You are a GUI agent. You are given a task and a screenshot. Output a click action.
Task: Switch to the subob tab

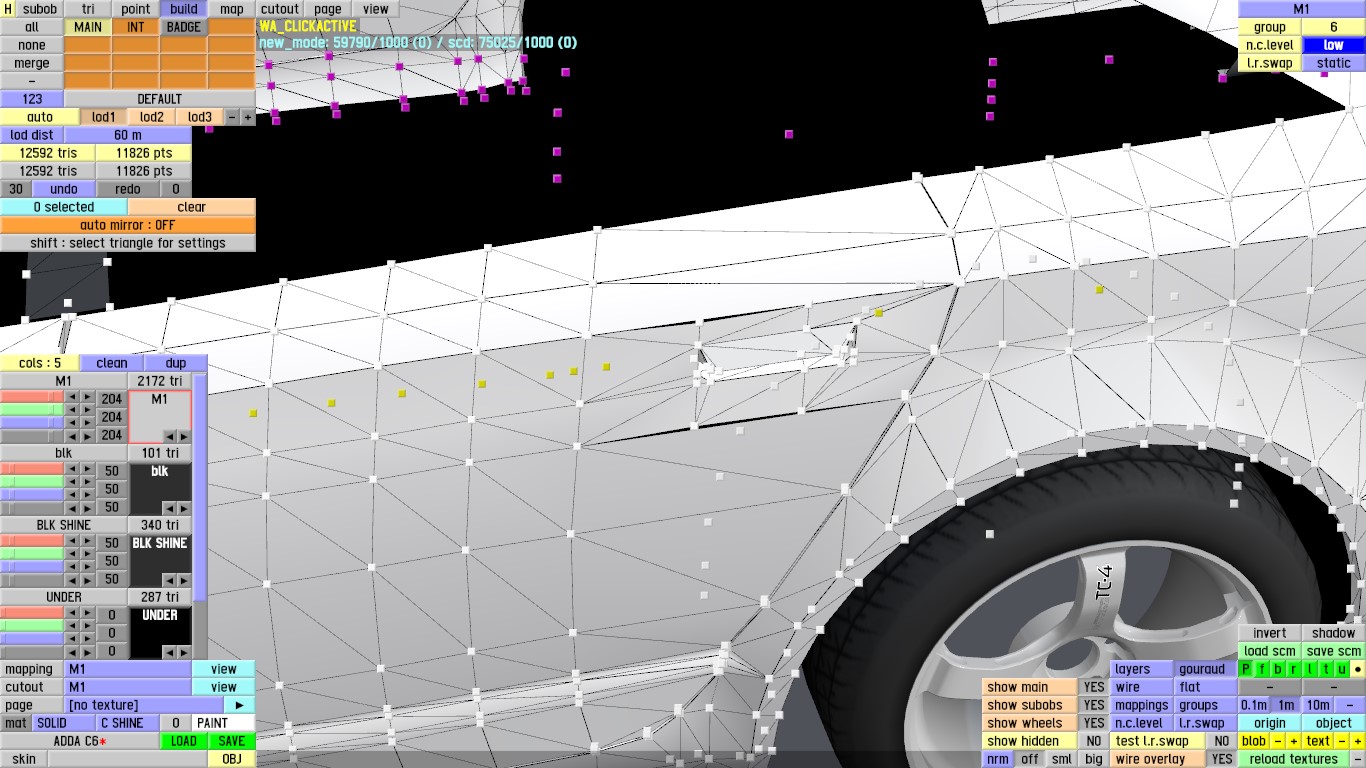coord(40,9)
